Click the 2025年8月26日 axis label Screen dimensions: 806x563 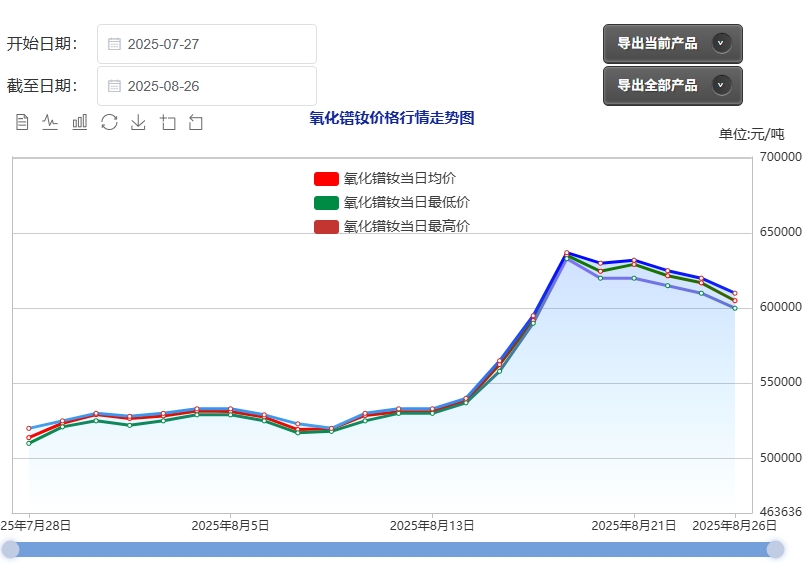tap(734, 525)
